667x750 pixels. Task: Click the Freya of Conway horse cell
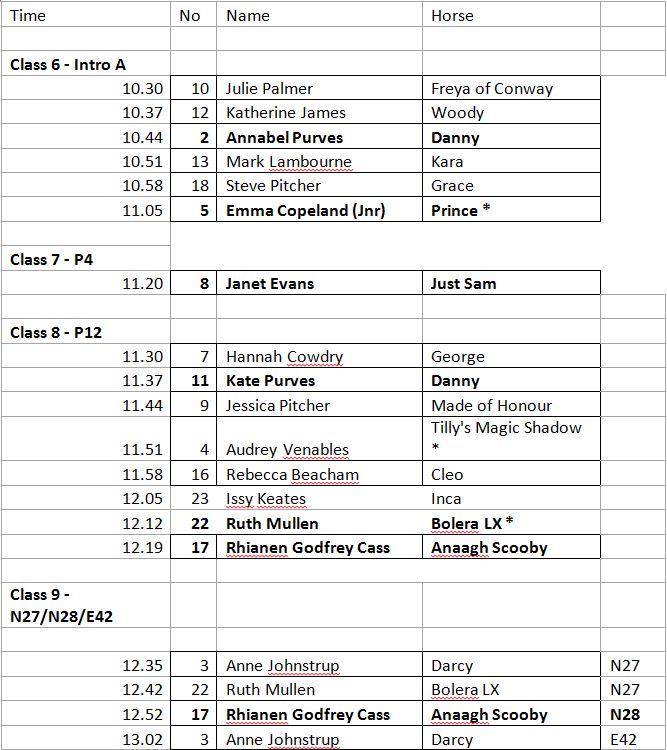point(491,88)
